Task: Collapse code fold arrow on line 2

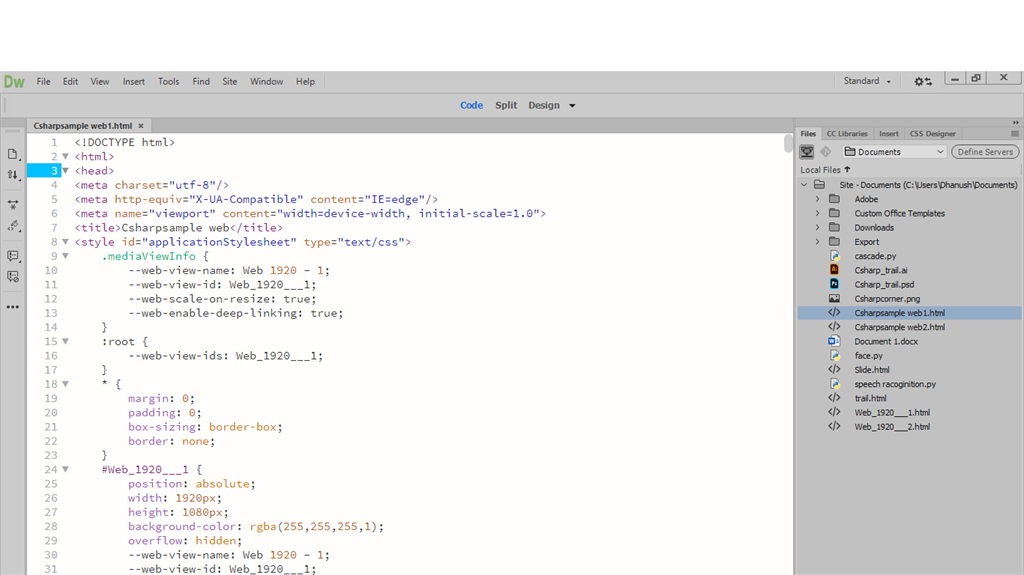Action: click(65, 156)
